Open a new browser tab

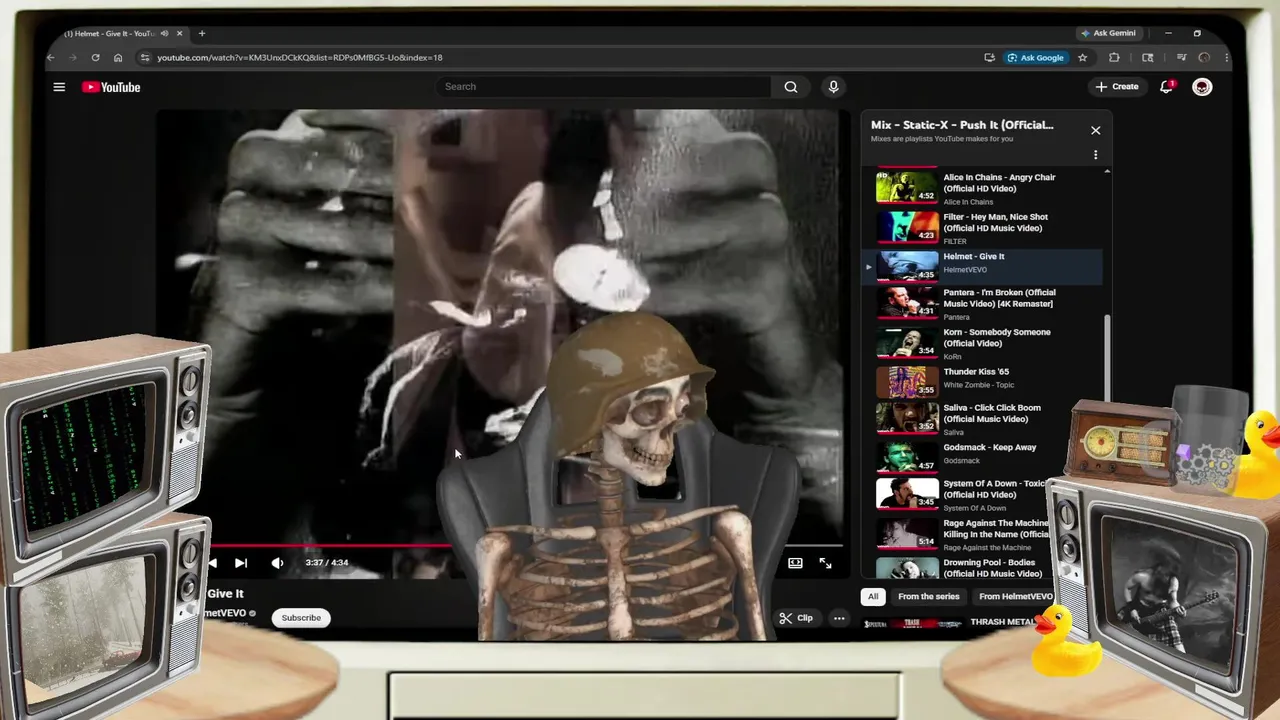point(201,33)
